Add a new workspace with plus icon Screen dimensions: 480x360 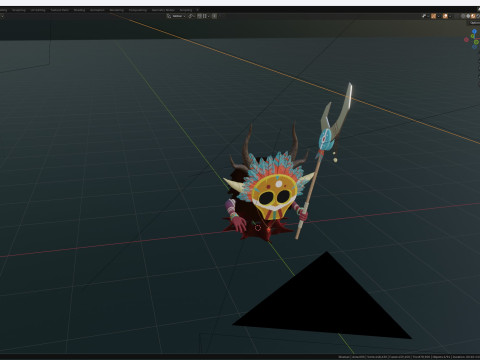(198, 10)
